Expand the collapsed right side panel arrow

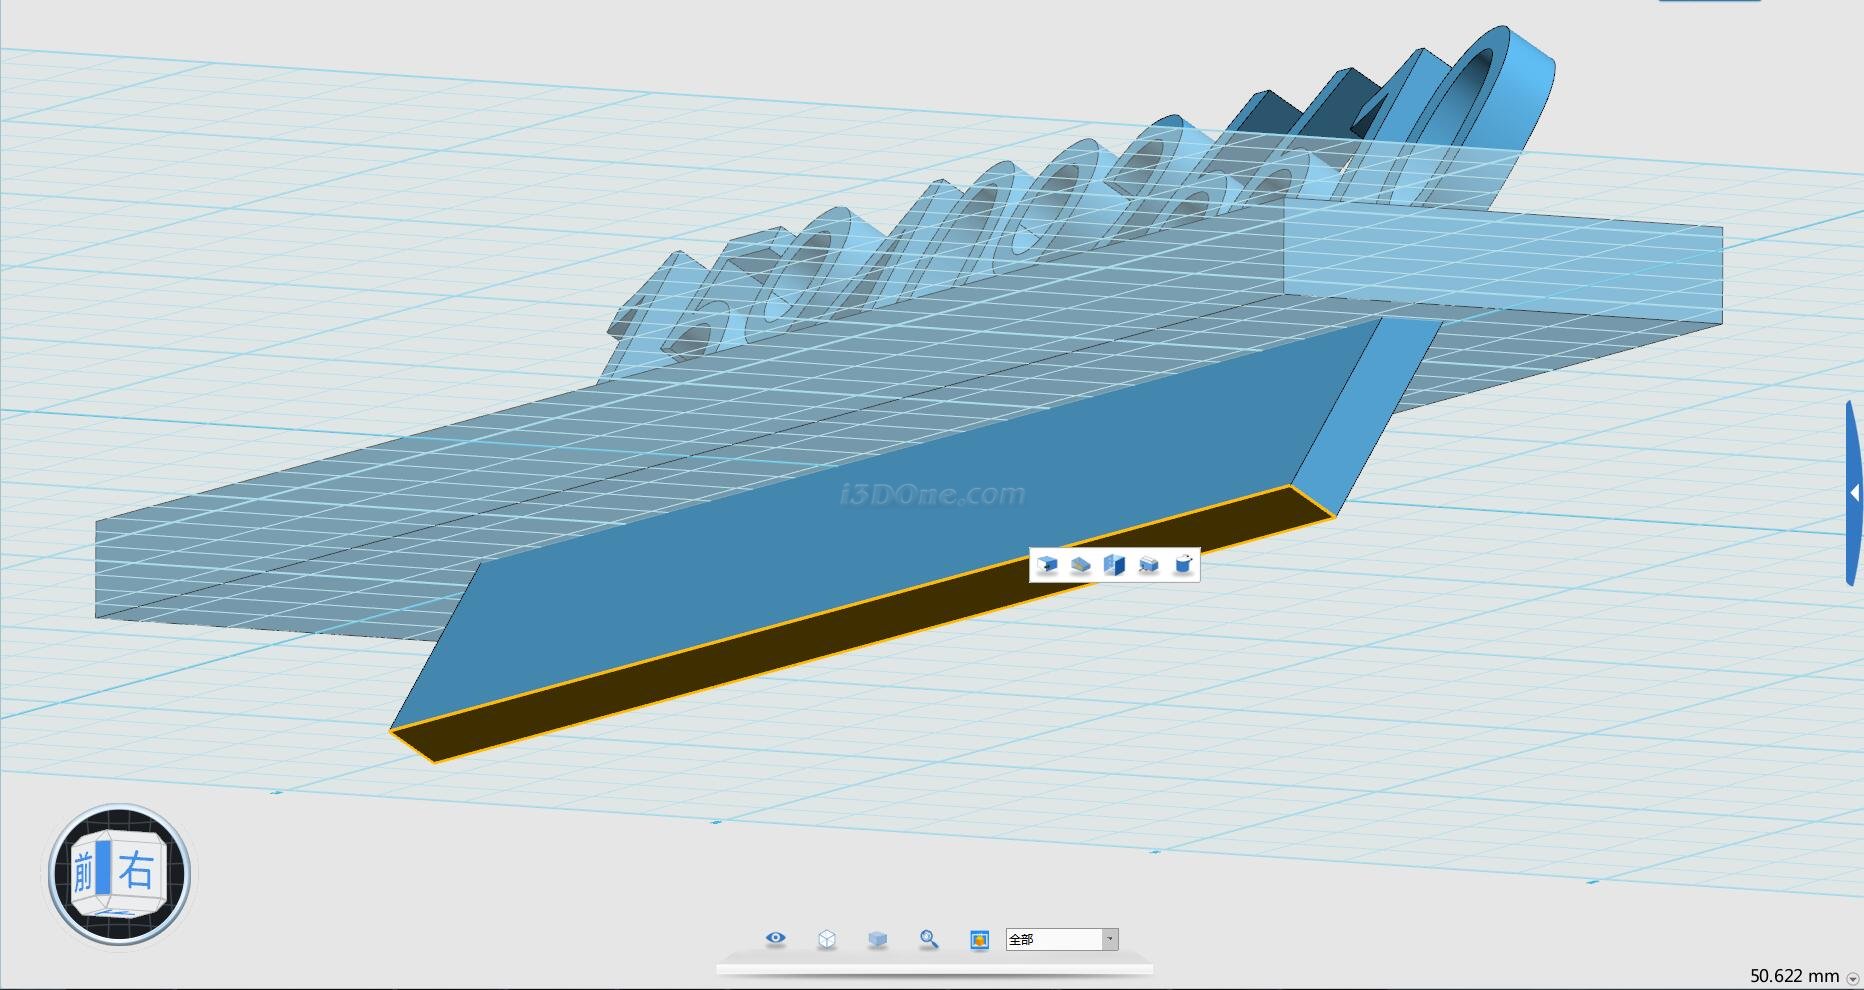(x=1854, y=493)
